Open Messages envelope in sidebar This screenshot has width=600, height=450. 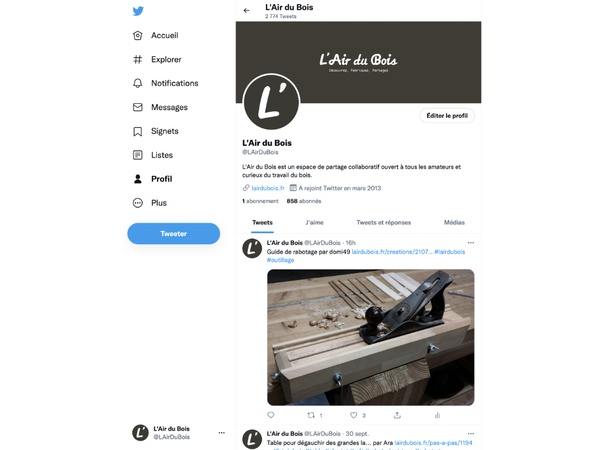(x=160, y=107)
